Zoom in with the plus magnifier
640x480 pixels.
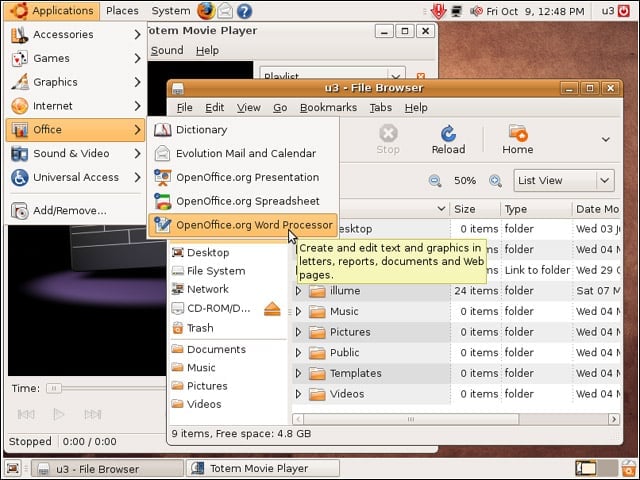[x=495, y=180]
